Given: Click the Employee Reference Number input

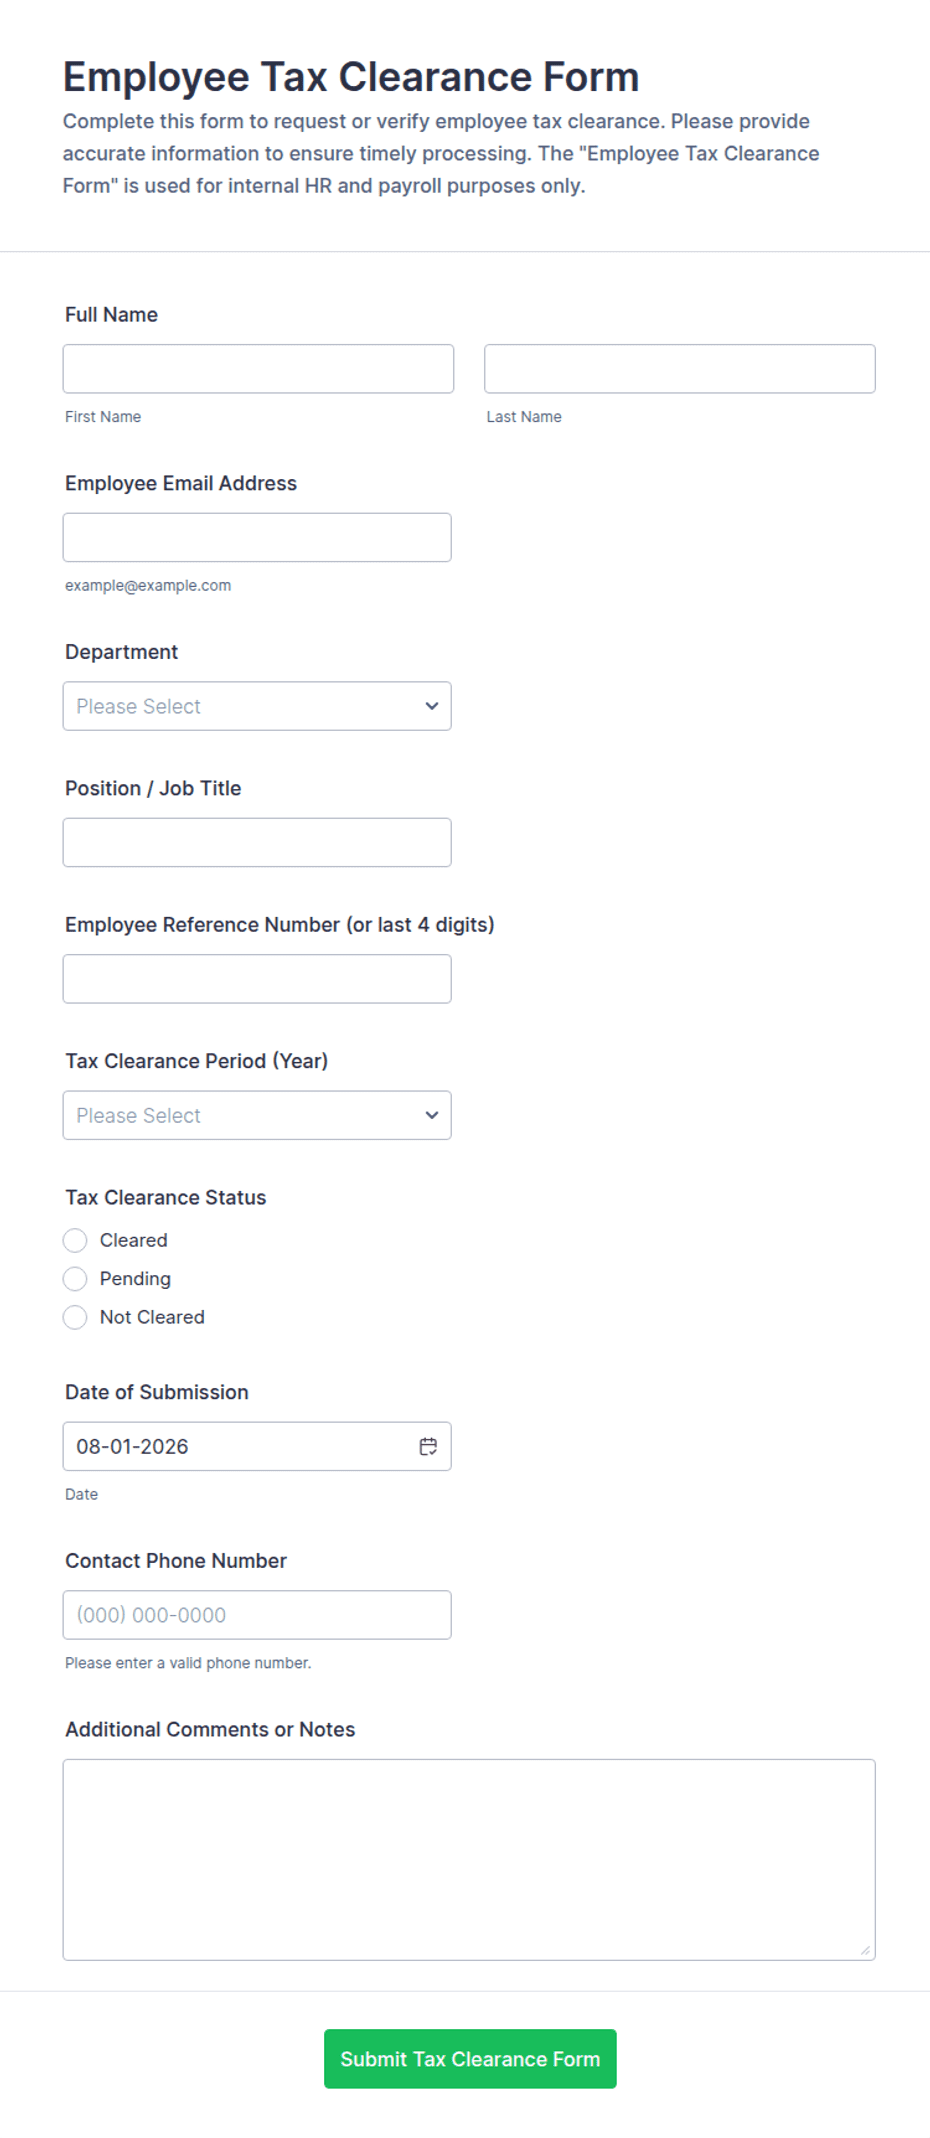Looking at the screenshot, I should 257,979.
